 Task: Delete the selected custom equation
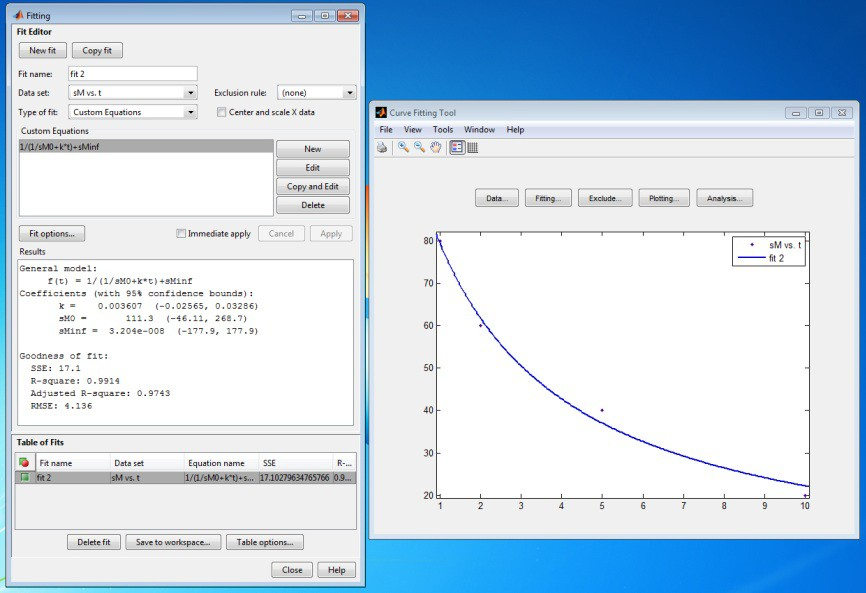click(313, 205)
